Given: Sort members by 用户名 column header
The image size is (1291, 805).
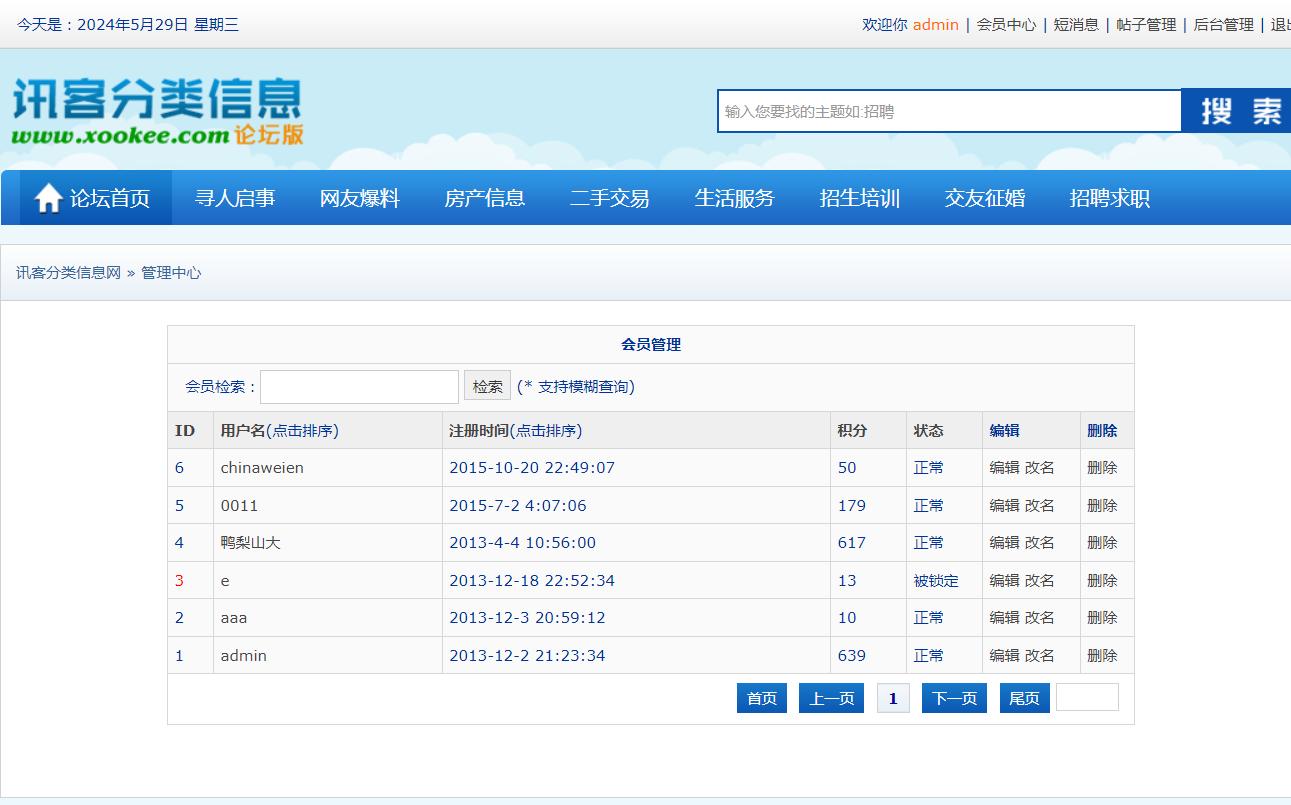Looking at the screenshot, I should click(x=280, y=431).
